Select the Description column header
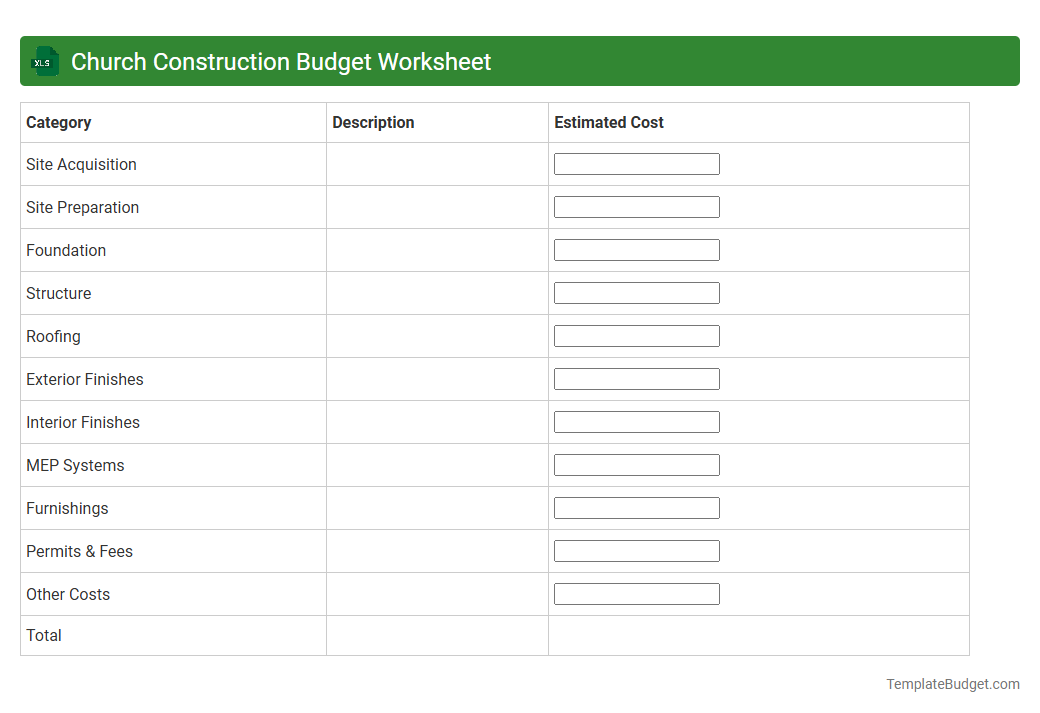 point(373,122)
